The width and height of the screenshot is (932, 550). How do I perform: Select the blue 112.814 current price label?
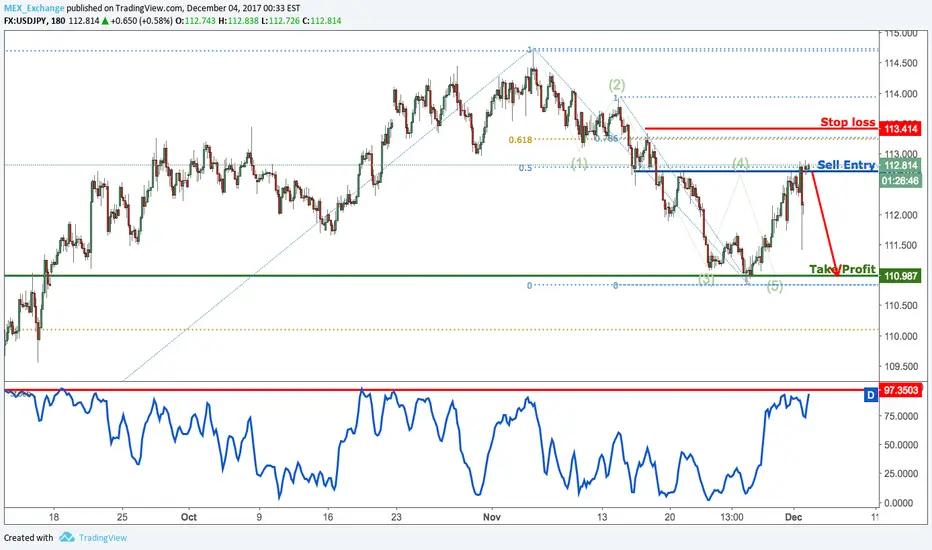901,166
